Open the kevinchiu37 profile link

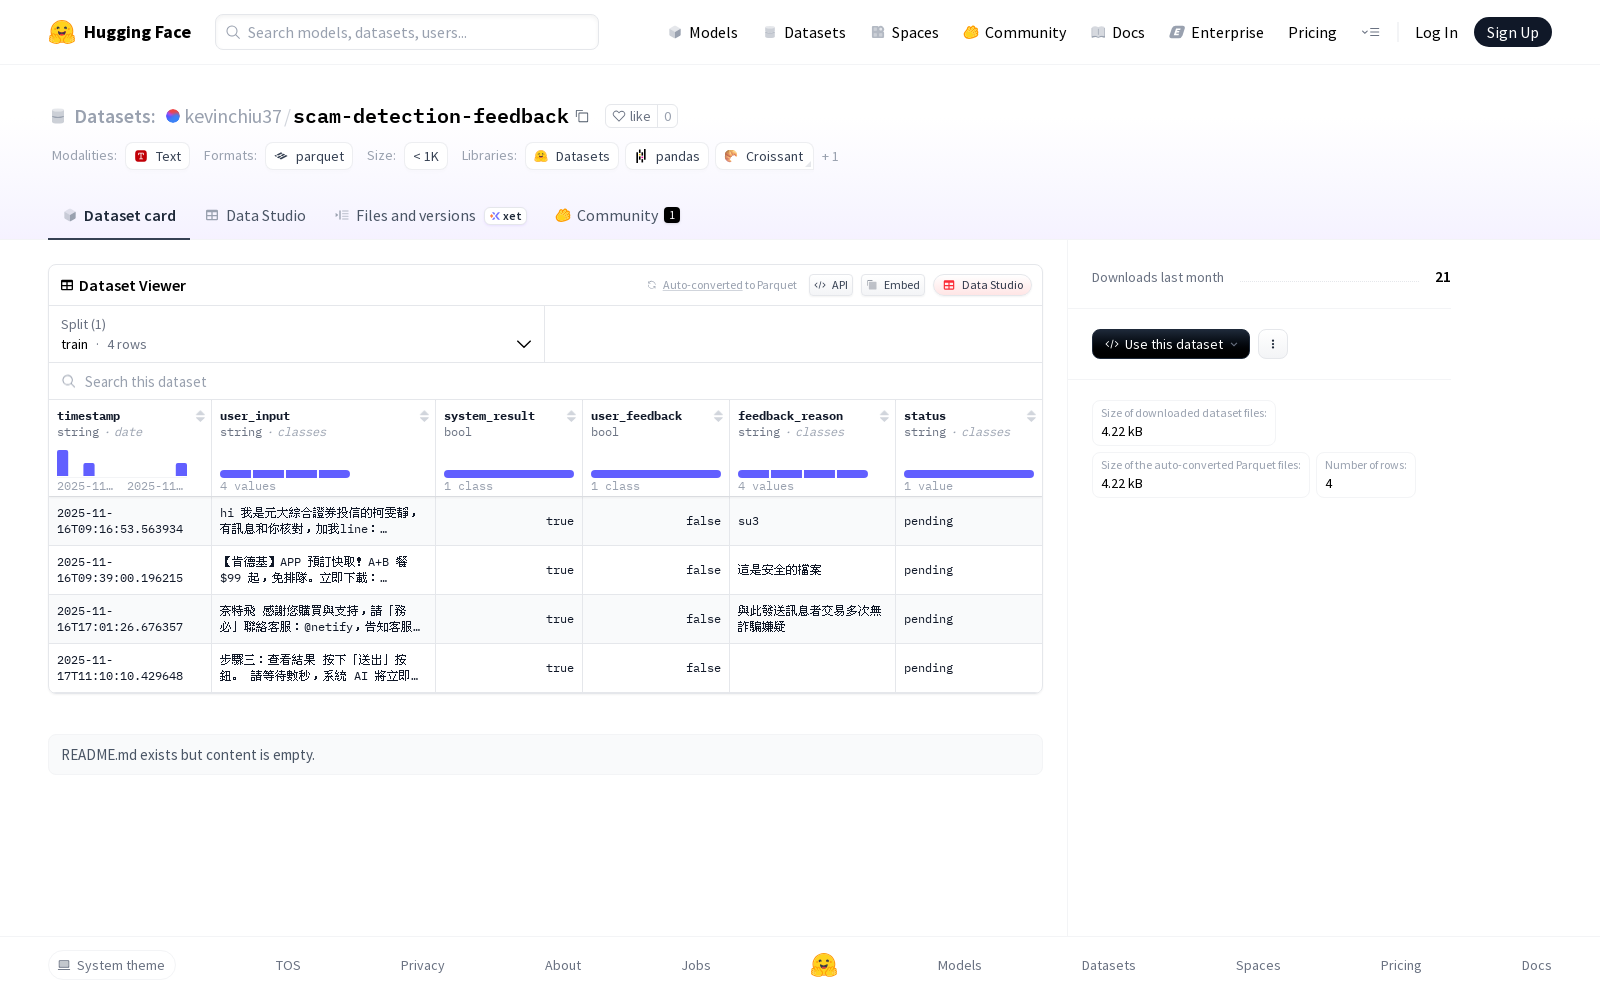coord(233,116)
